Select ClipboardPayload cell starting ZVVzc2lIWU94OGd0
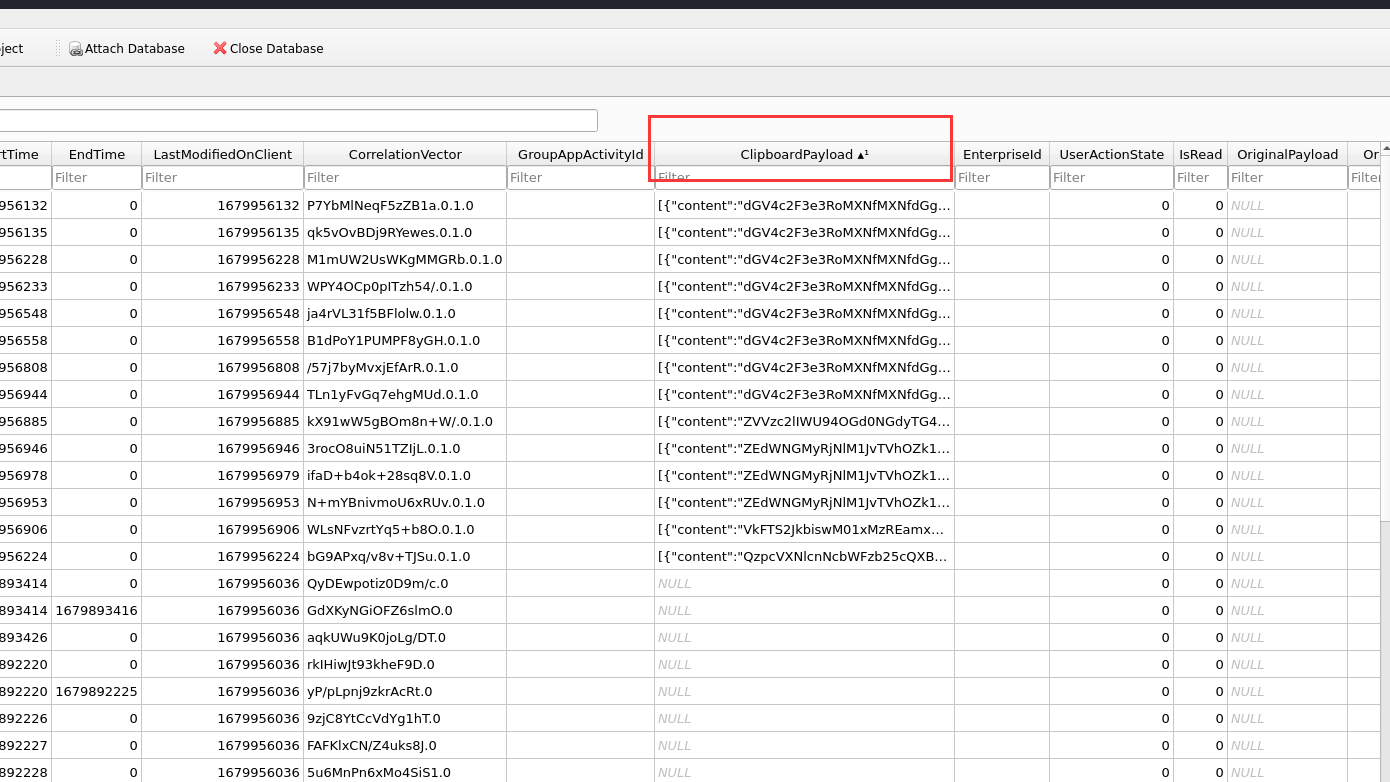 (804, 421)
